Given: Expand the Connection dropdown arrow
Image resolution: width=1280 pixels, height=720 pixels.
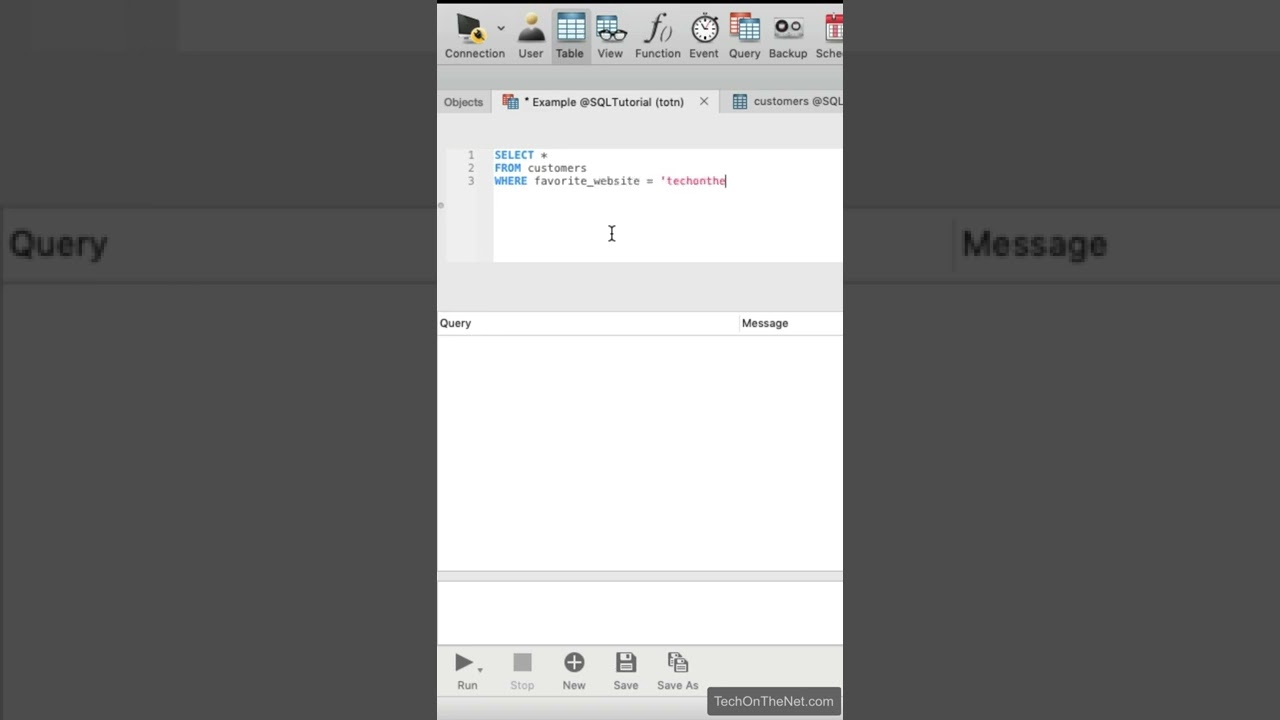Looking at the screenshot, I should click(501, 28).
